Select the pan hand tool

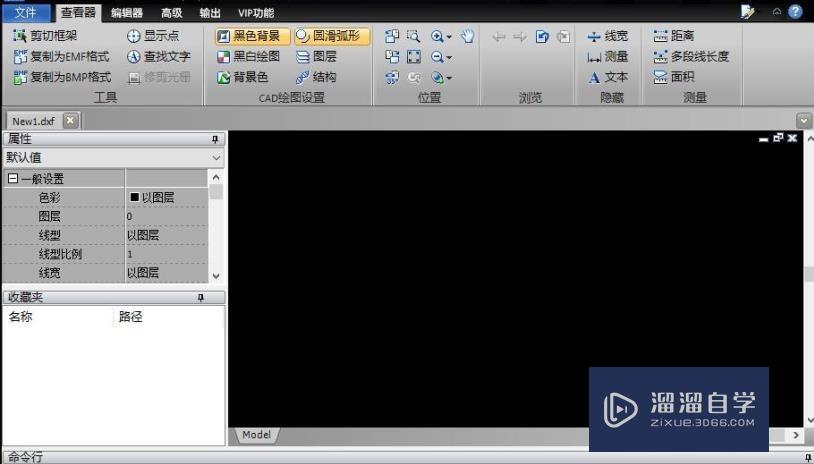(467, 36)
